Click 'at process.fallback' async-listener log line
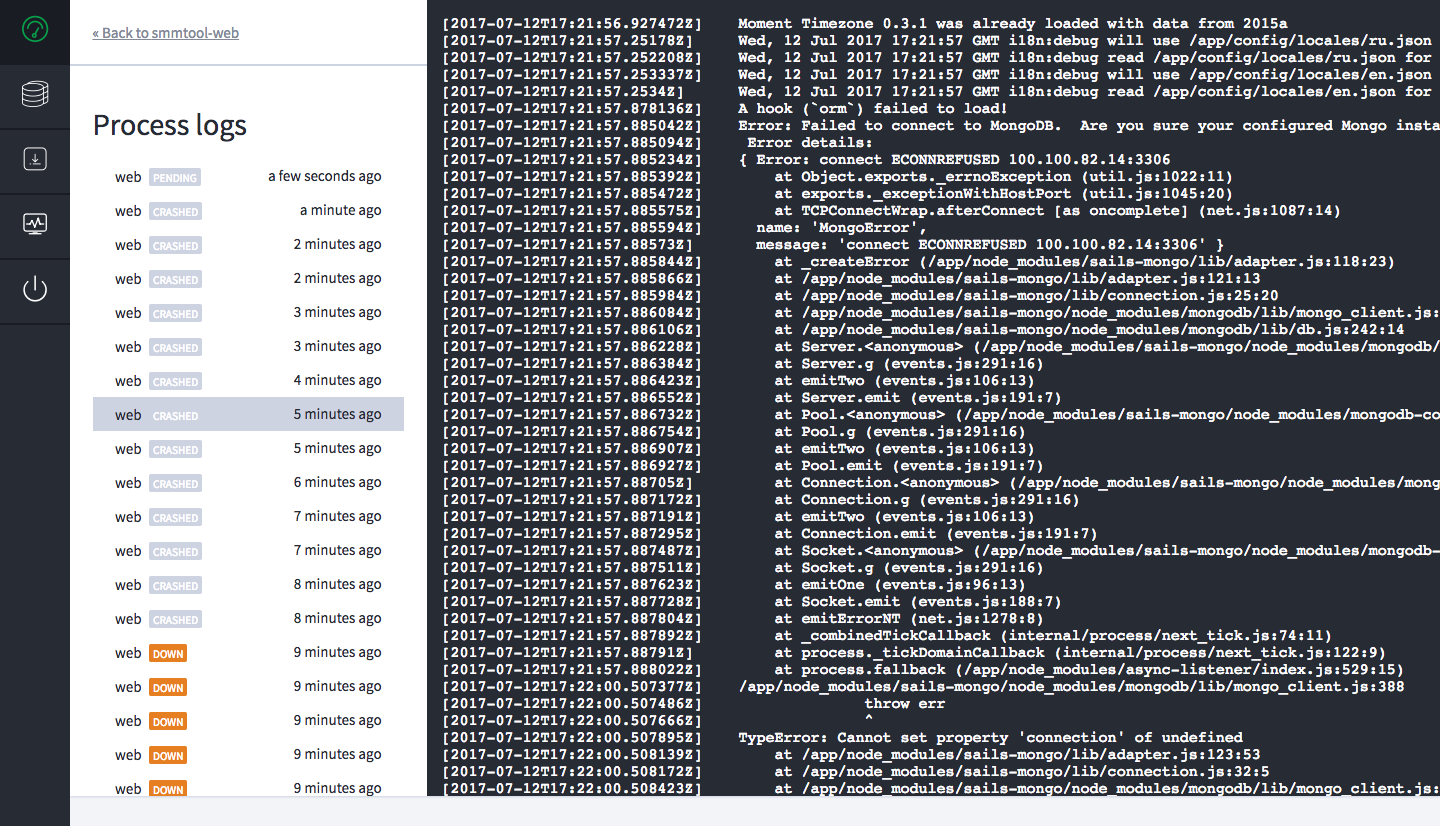Viewport: 1440px width, 826px height. [1089, 669]
